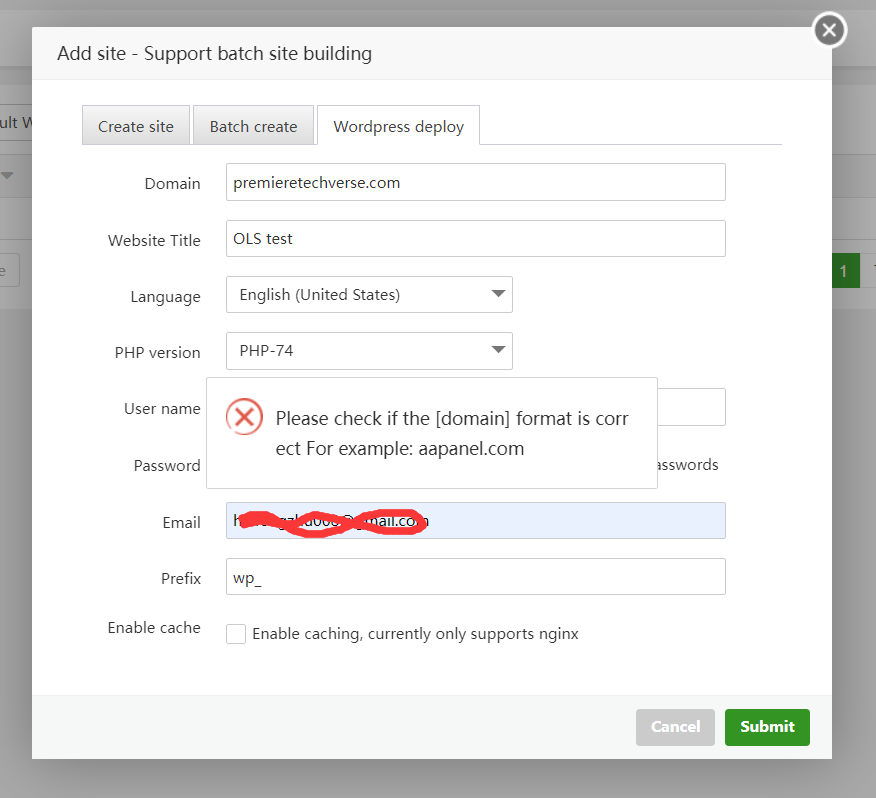Open the PHP version PHP-74 dropdown
The image size is (876, 798).
[369, 351]
